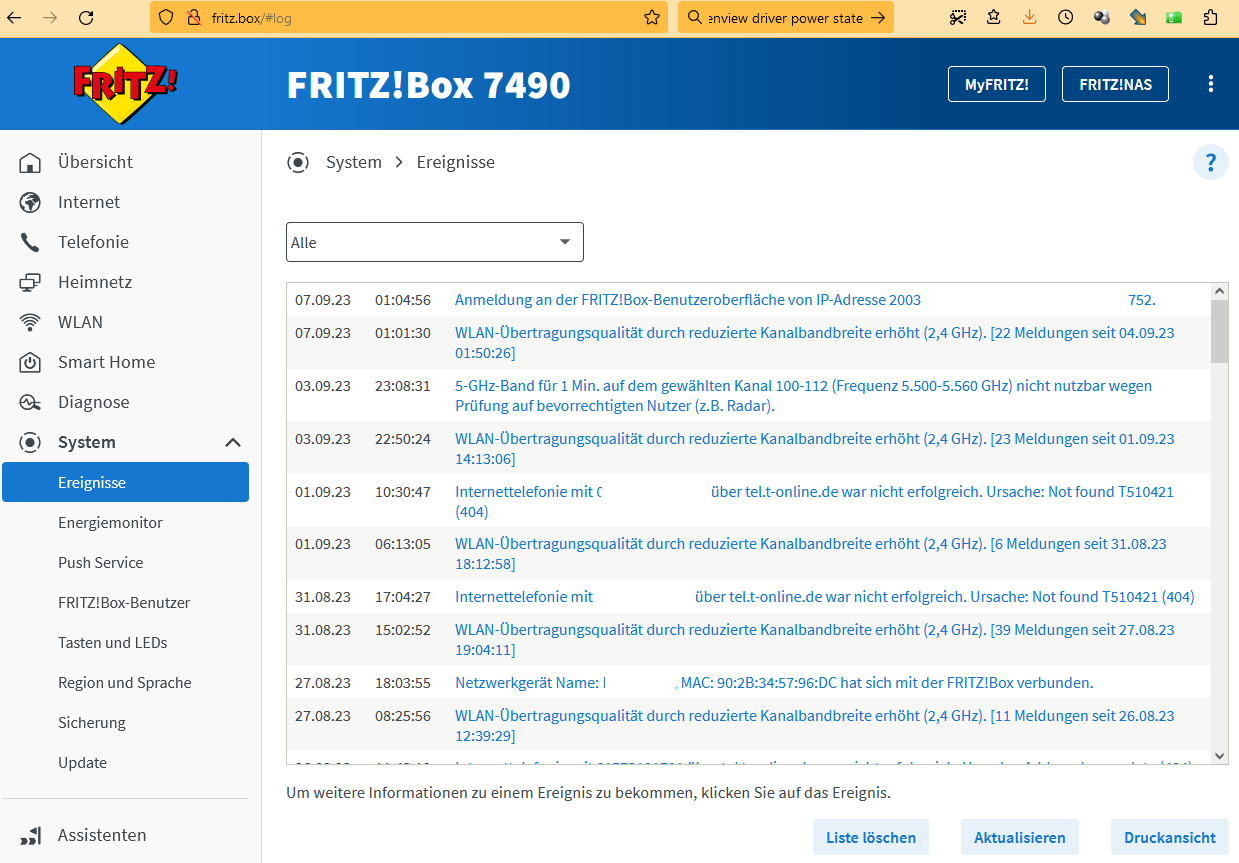
Task: Open the Energiemonitor page
Action: click(110, 522)
